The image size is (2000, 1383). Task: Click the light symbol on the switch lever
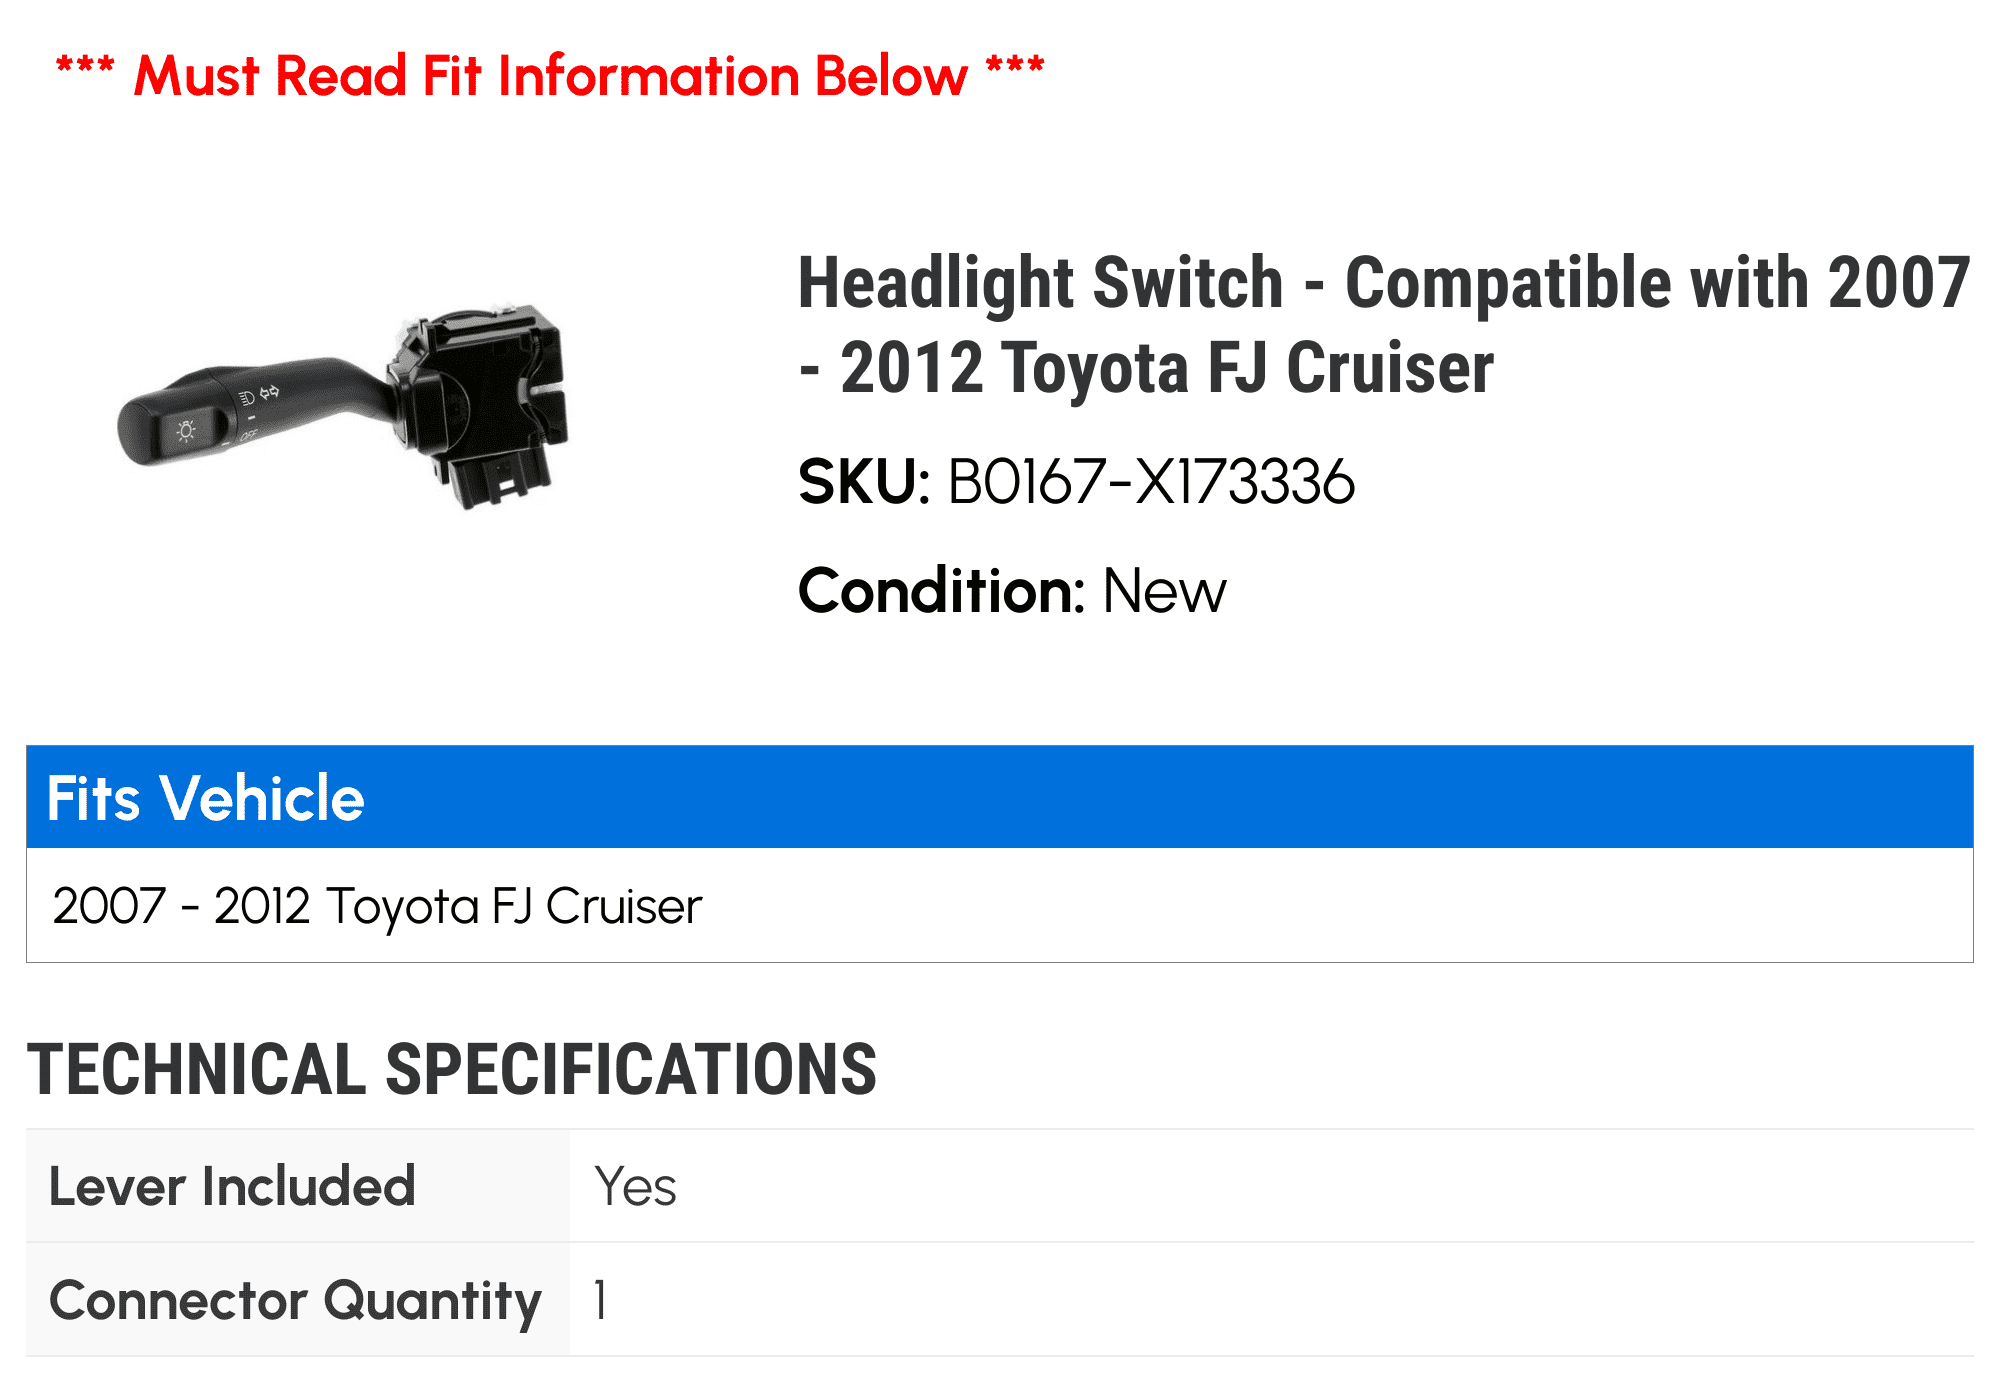pos(186,431)
